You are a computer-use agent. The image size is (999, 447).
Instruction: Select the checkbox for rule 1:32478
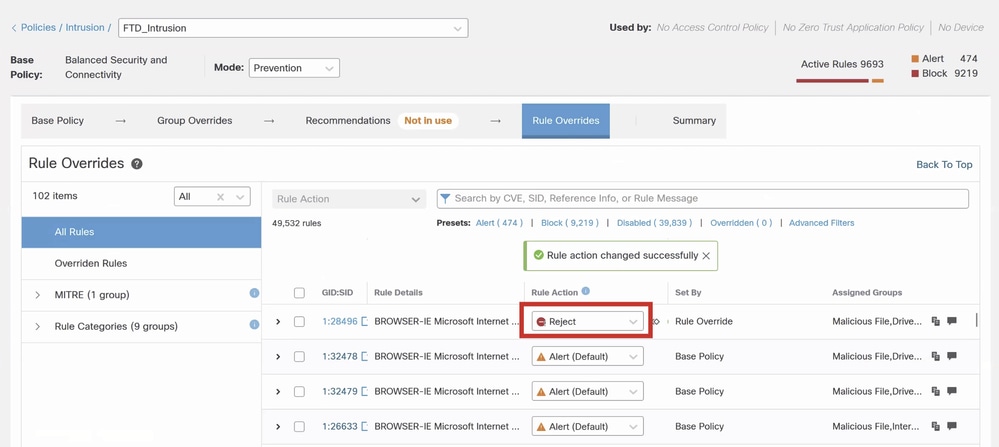point(299,357)
